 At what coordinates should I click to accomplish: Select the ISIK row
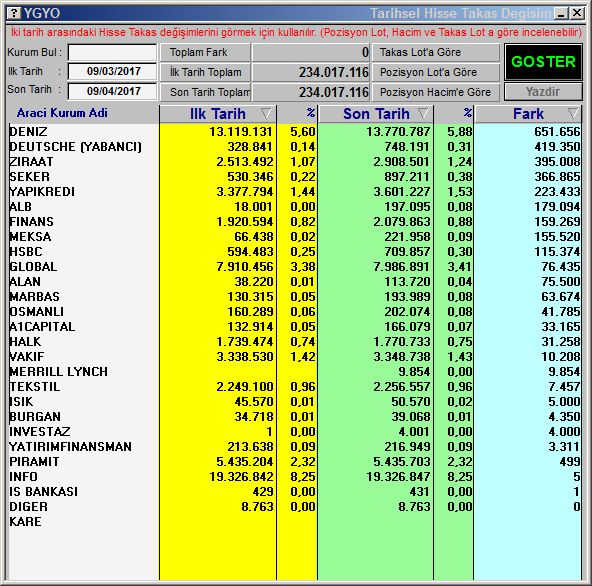[x=294, y=402]
